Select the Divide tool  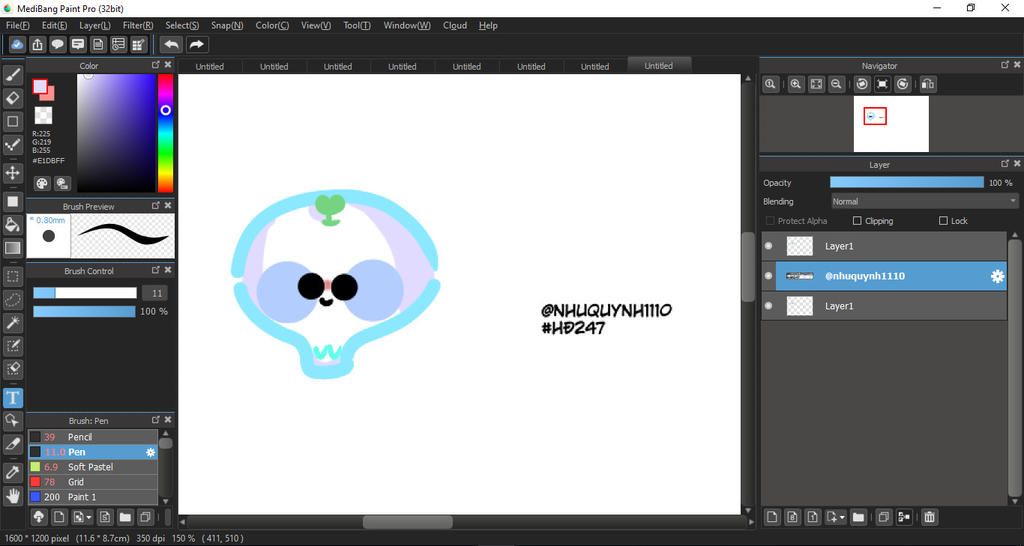point(12,444)
